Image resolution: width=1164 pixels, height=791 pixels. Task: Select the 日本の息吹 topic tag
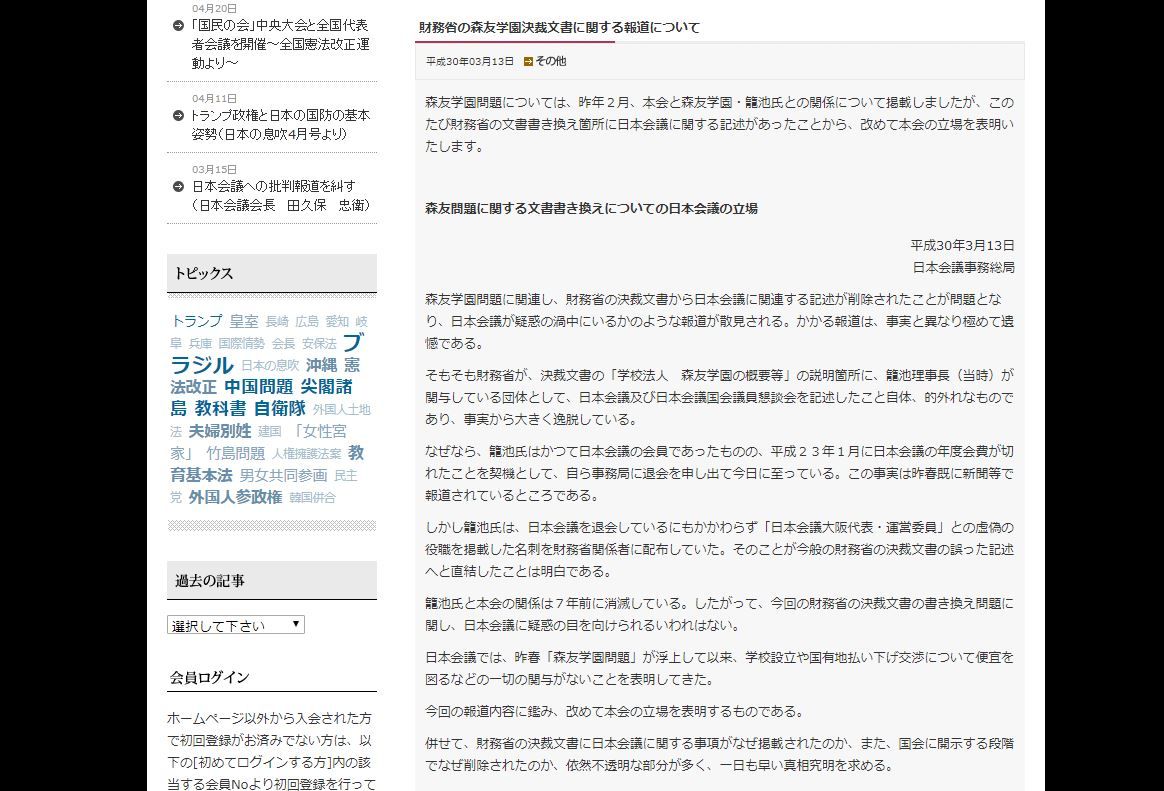pyautogui.click(x=270, y=366)
